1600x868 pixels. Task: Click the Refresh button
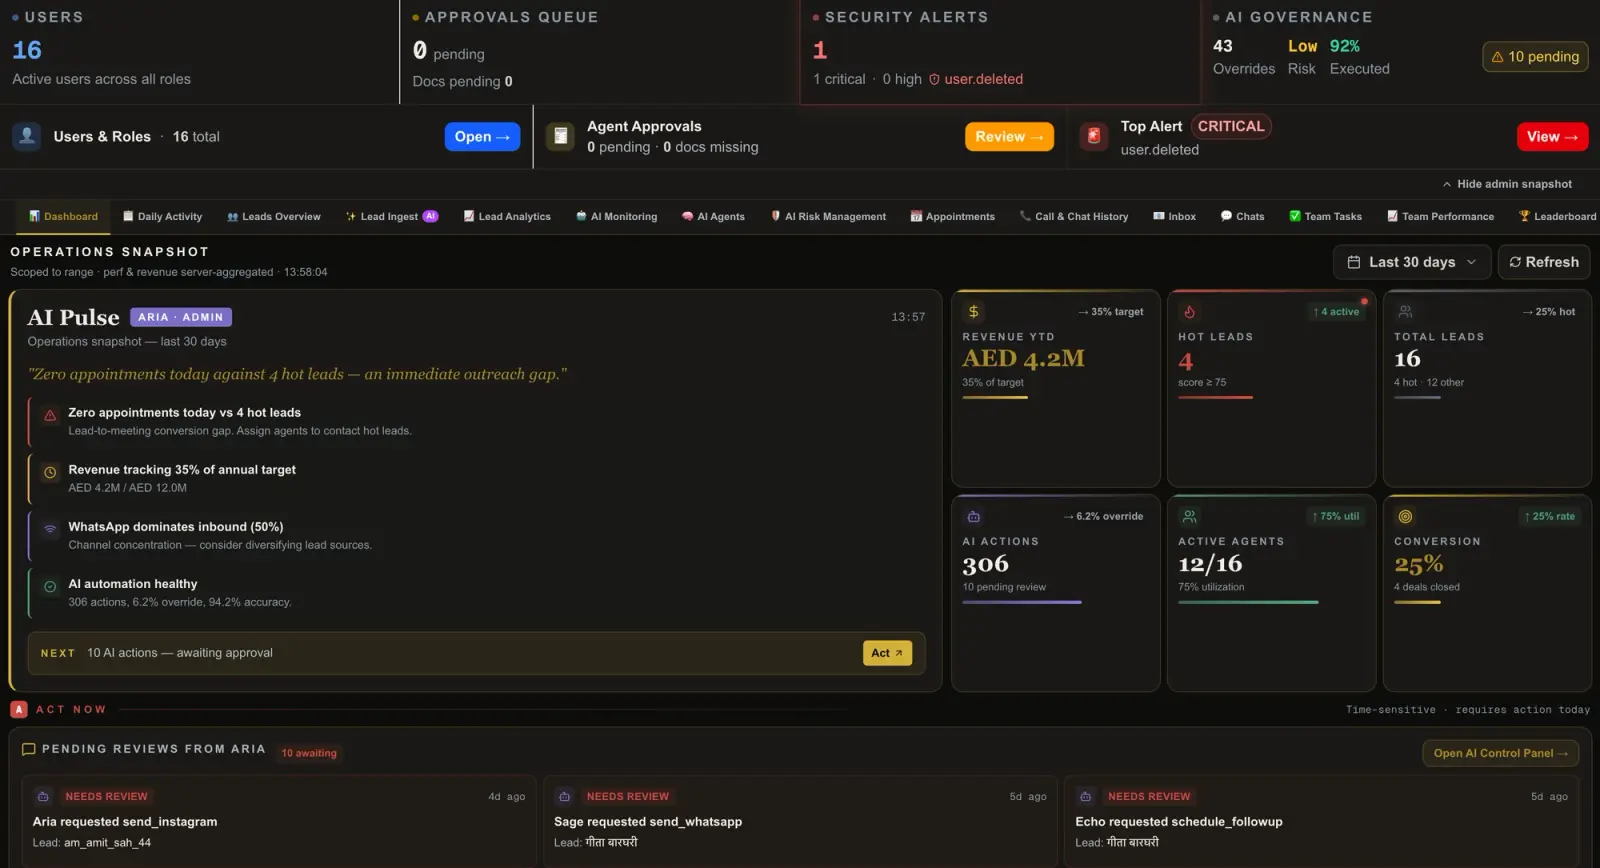tap(1543, 262)
